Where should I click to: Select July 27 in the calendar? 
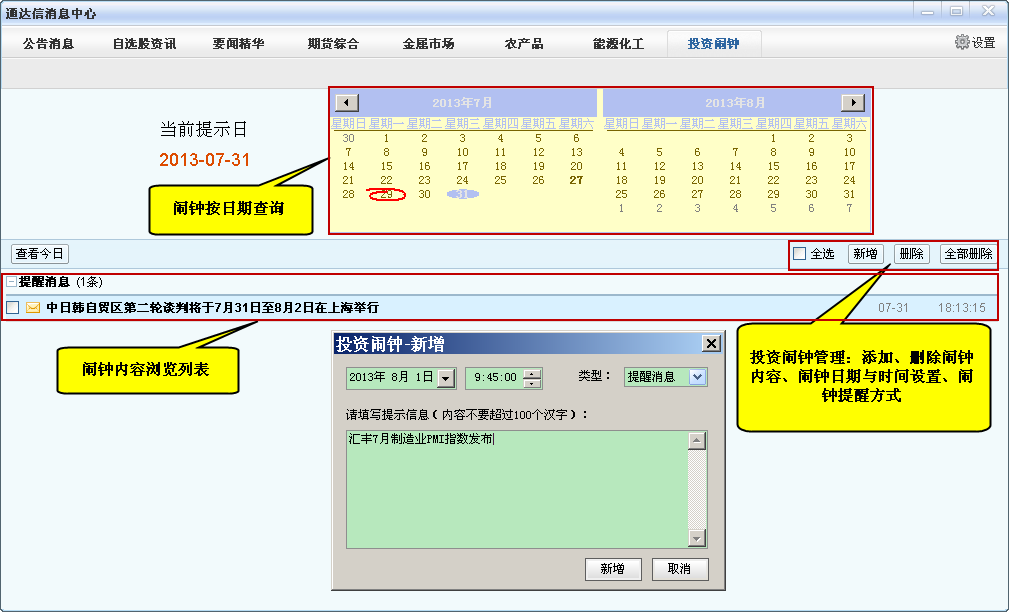pyautogui.click(x=576, y=180)
